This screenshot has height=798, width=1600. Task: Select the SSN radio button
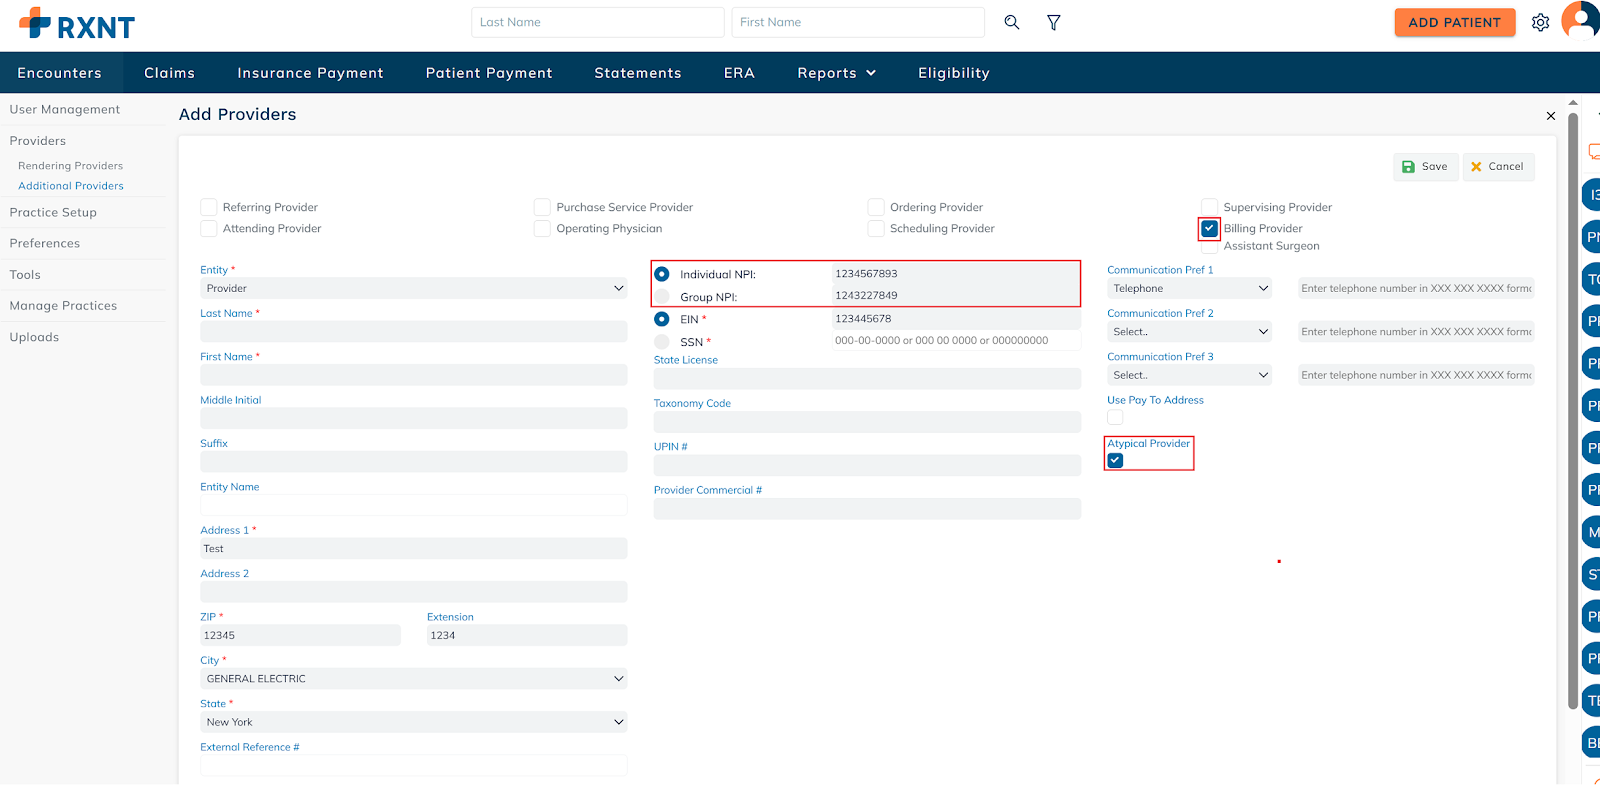tap(662, 342)
